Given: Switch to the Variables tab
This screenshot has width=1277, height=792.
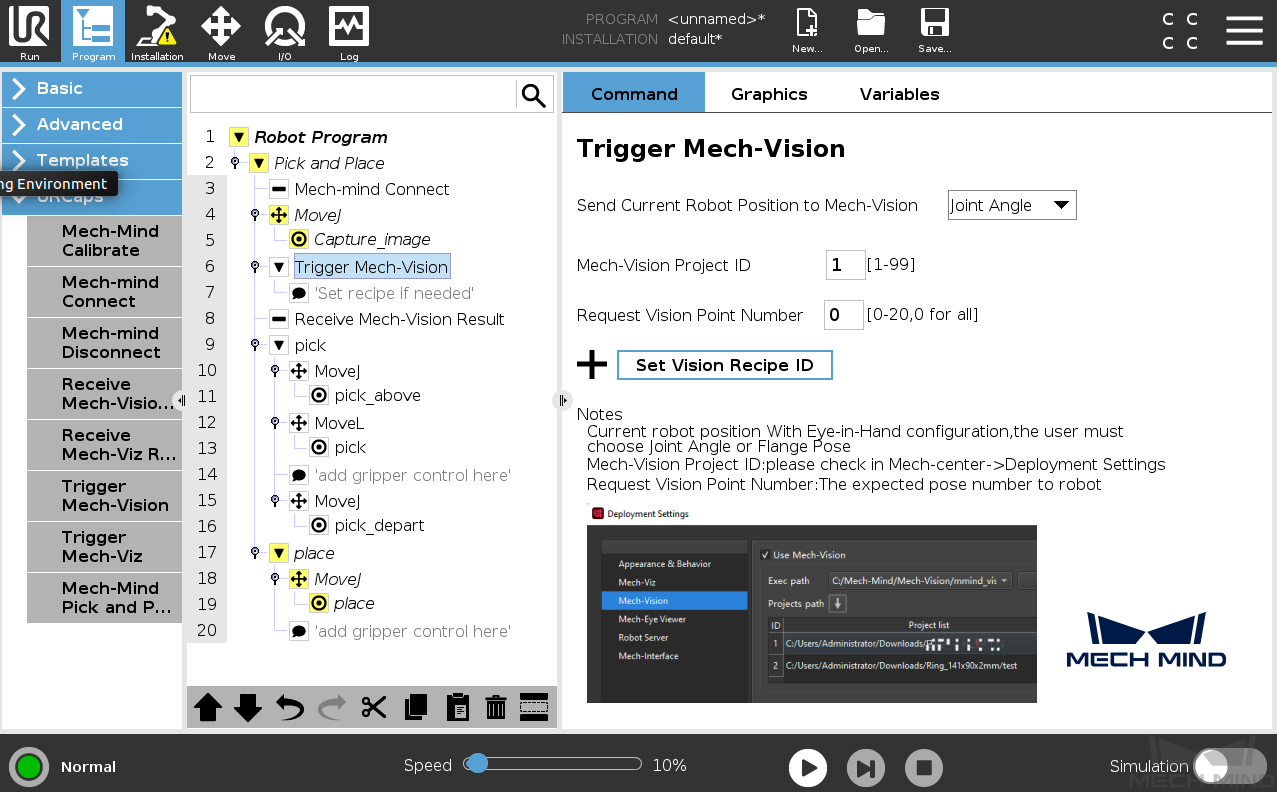Looking at the screenshot, I should [x=899, y=93].
